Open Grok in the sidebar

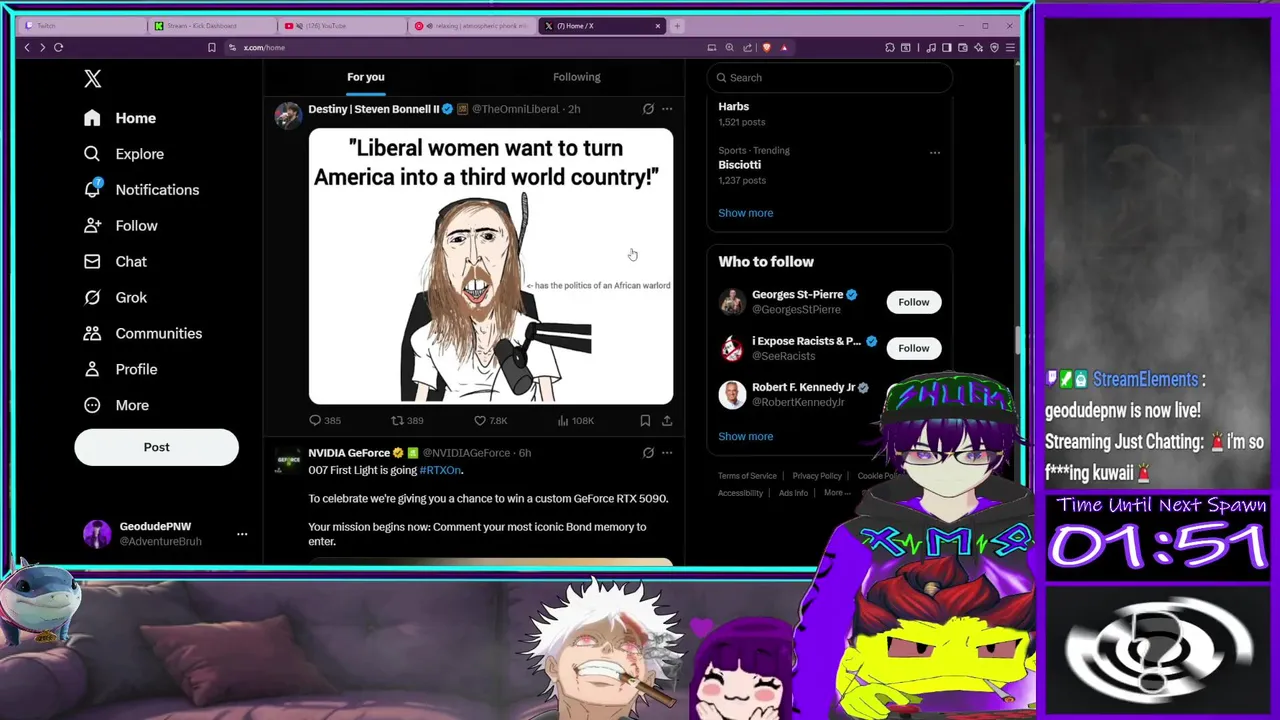115,298
